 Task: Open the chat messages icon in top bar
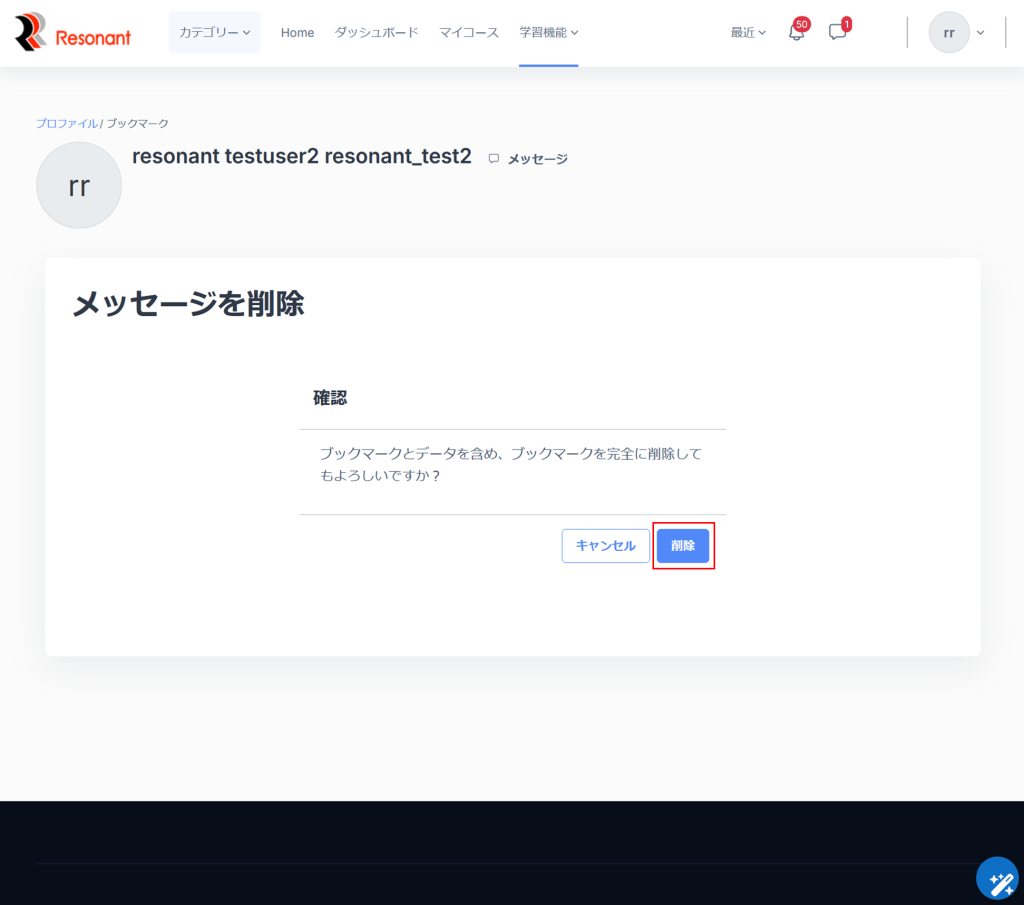tap(837, 32)
